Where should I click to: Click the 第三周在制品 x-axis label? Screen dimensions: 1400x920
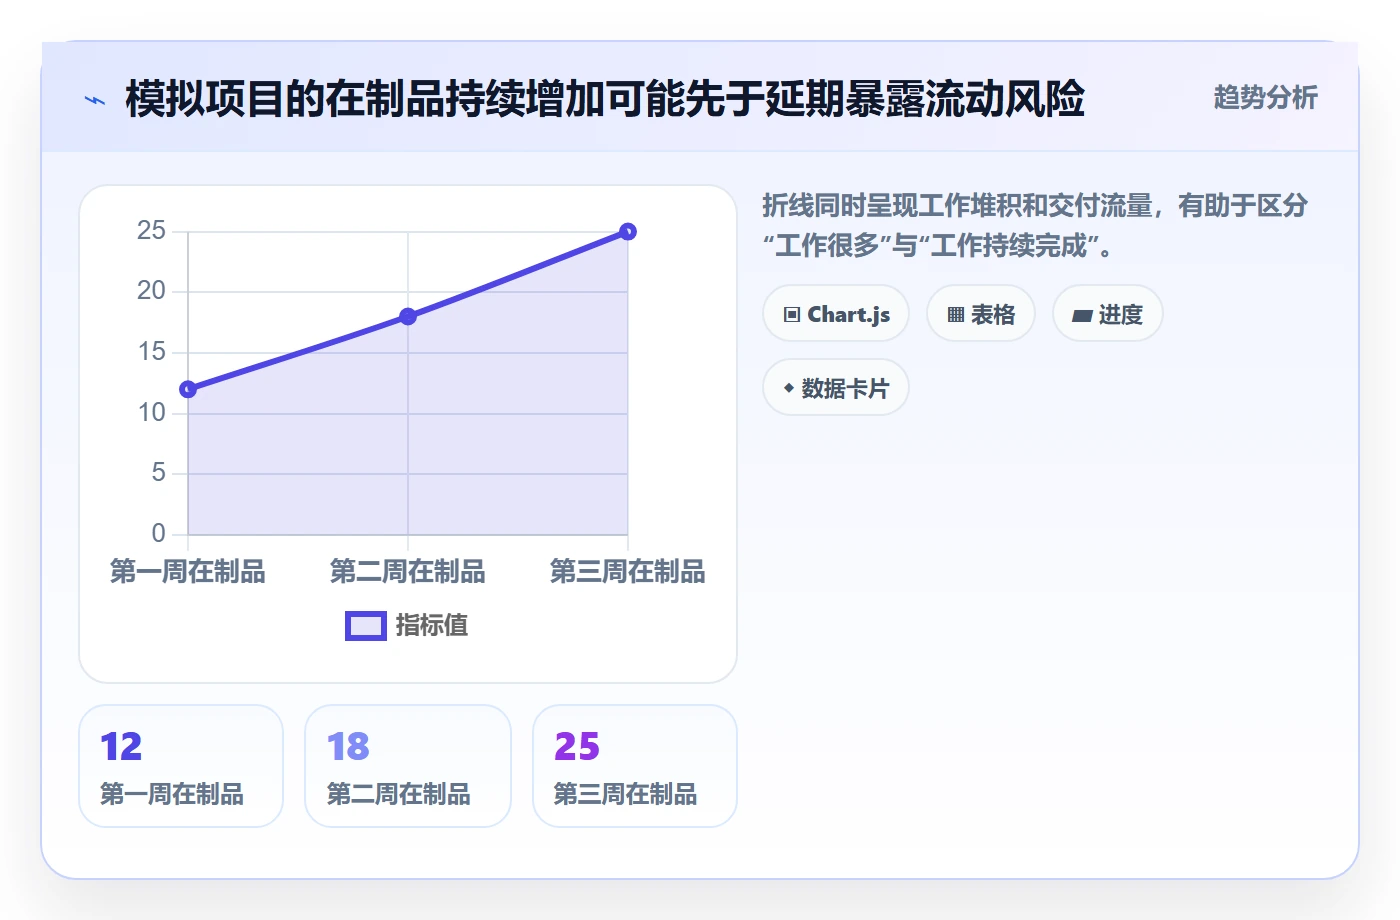pos(628,571)
